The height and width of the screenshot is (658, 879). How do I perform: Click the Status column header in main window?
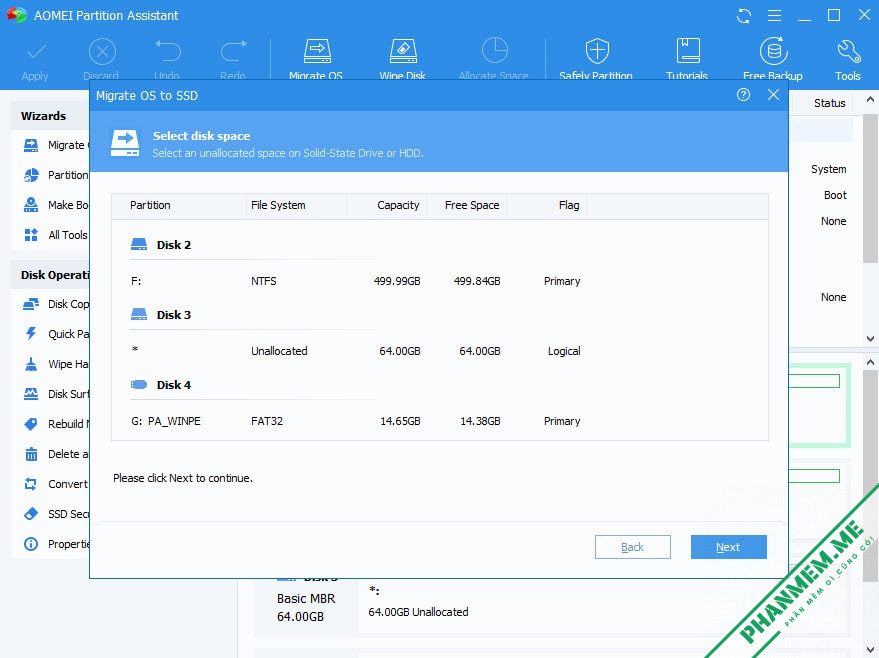[829, 103]
